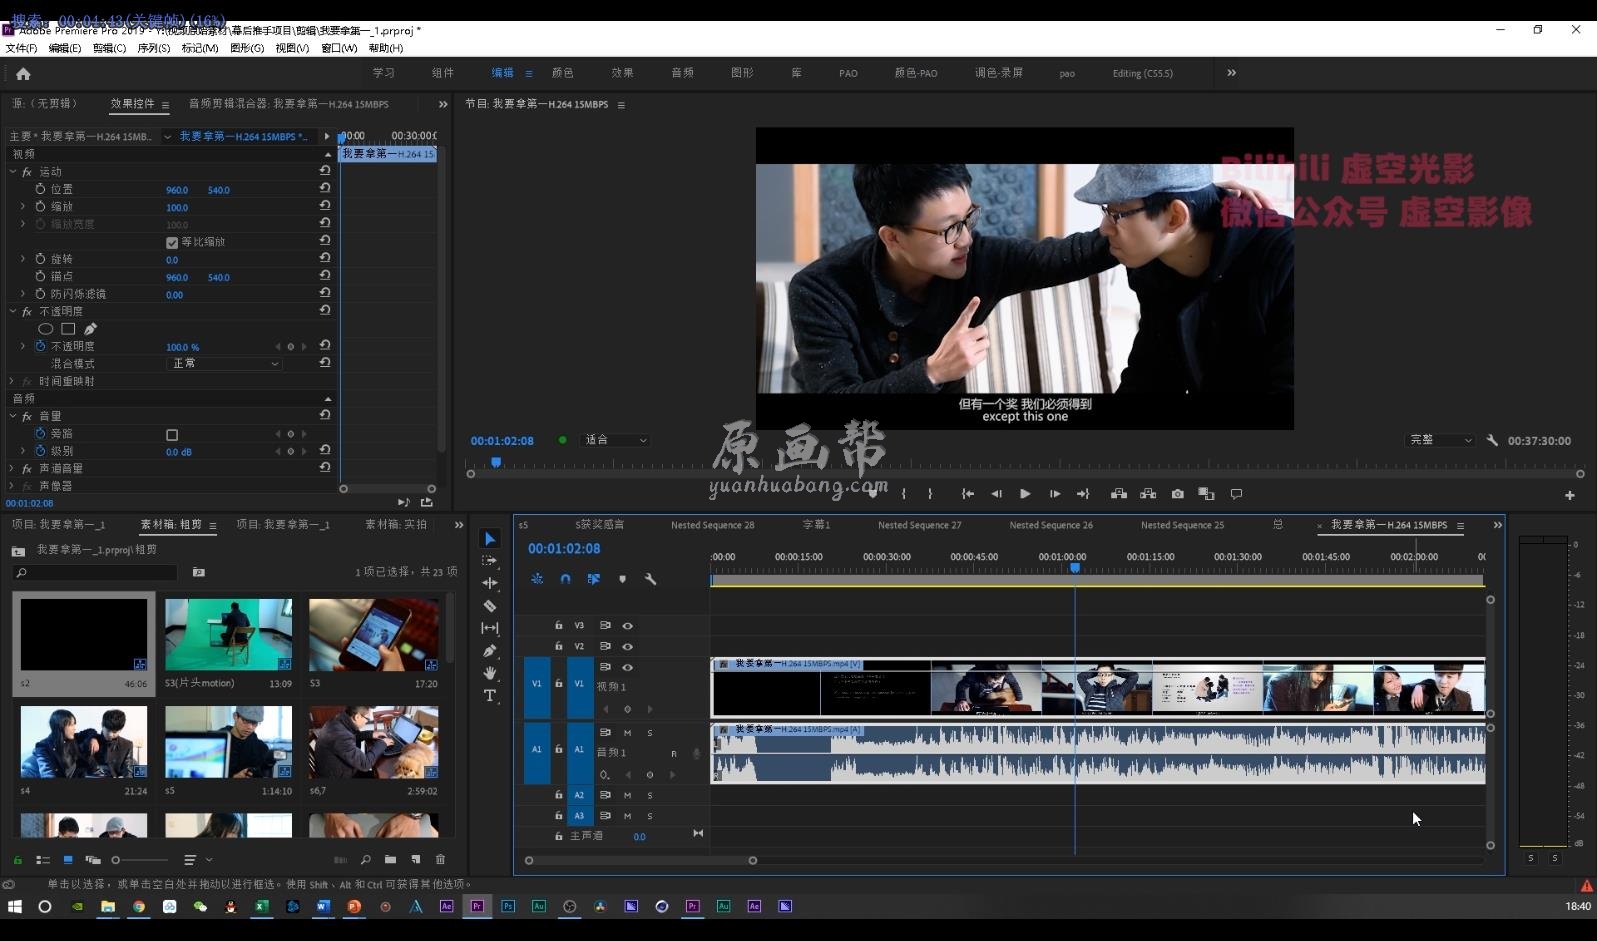Go up one bin folder level
Viewport: 1597px width, 941px height.
point(18,551)
